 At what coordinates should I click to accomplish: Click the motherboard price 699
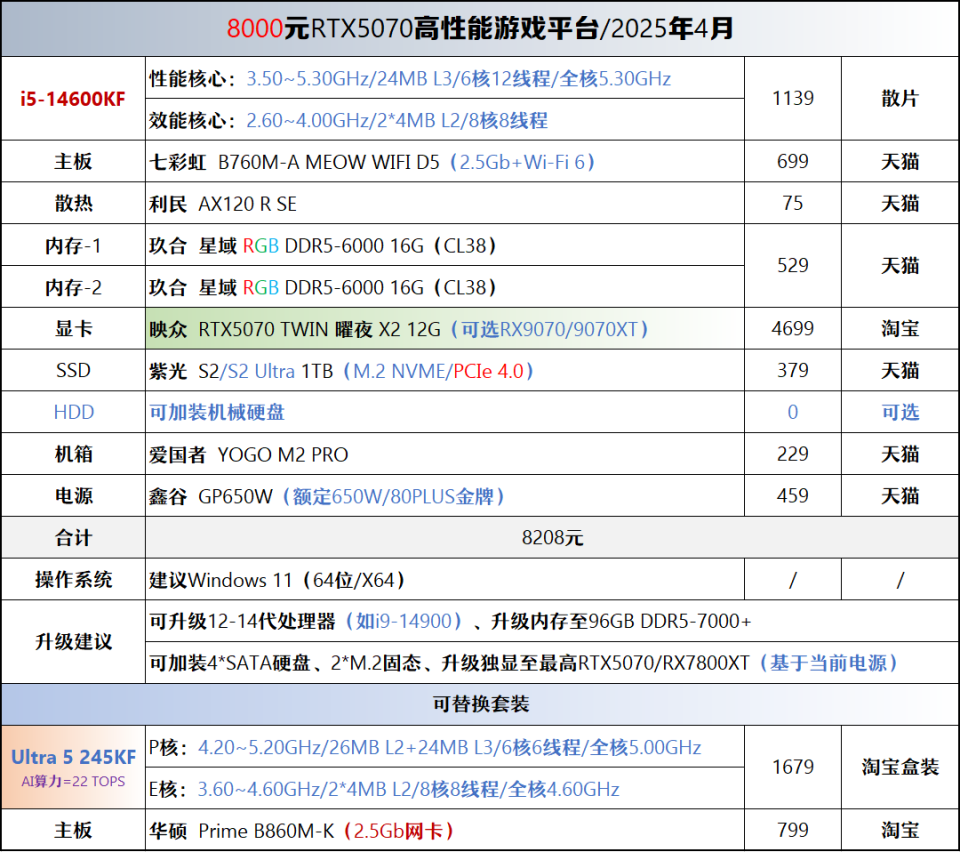point(793,162)
